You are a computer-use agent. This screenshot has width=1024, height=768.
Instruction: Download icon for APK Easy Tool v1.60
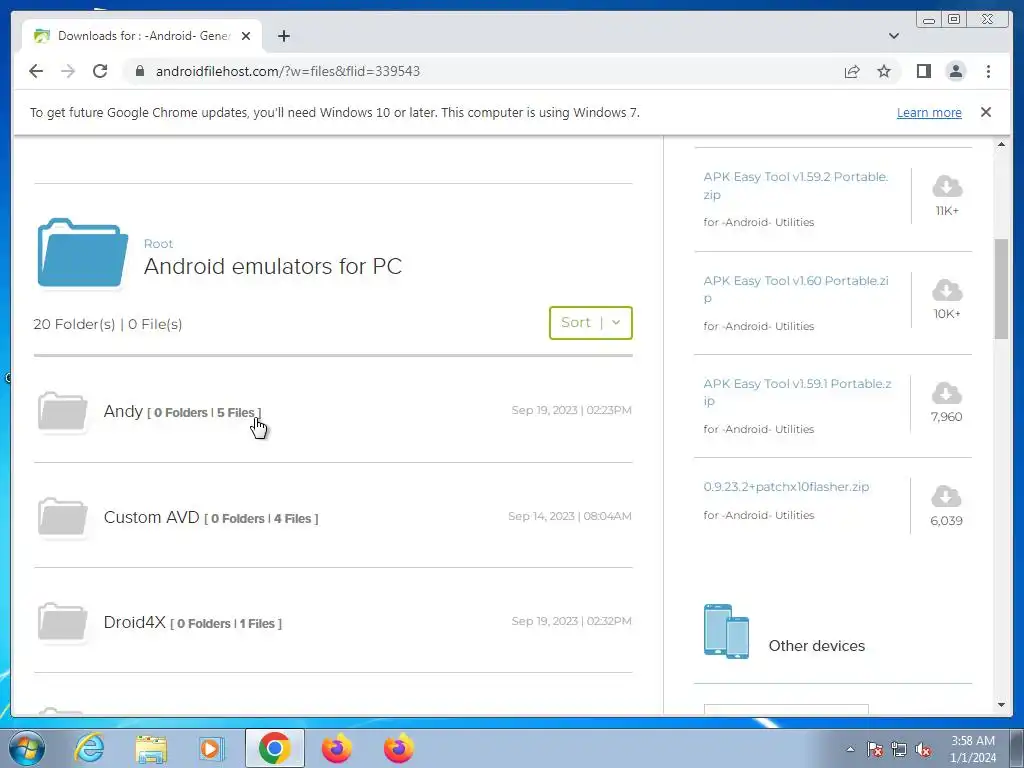click(947, 290)
